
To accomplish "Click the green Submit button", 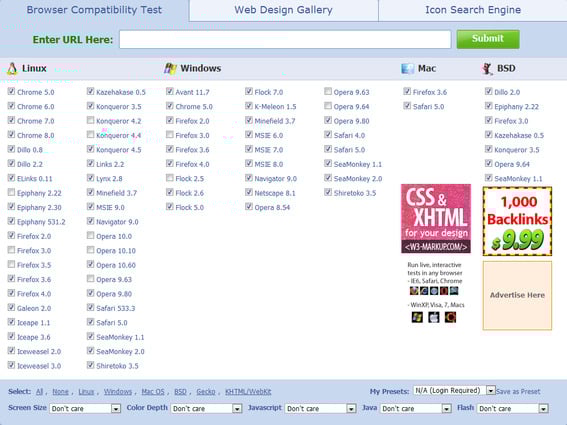I will click(x=488, y=39).
